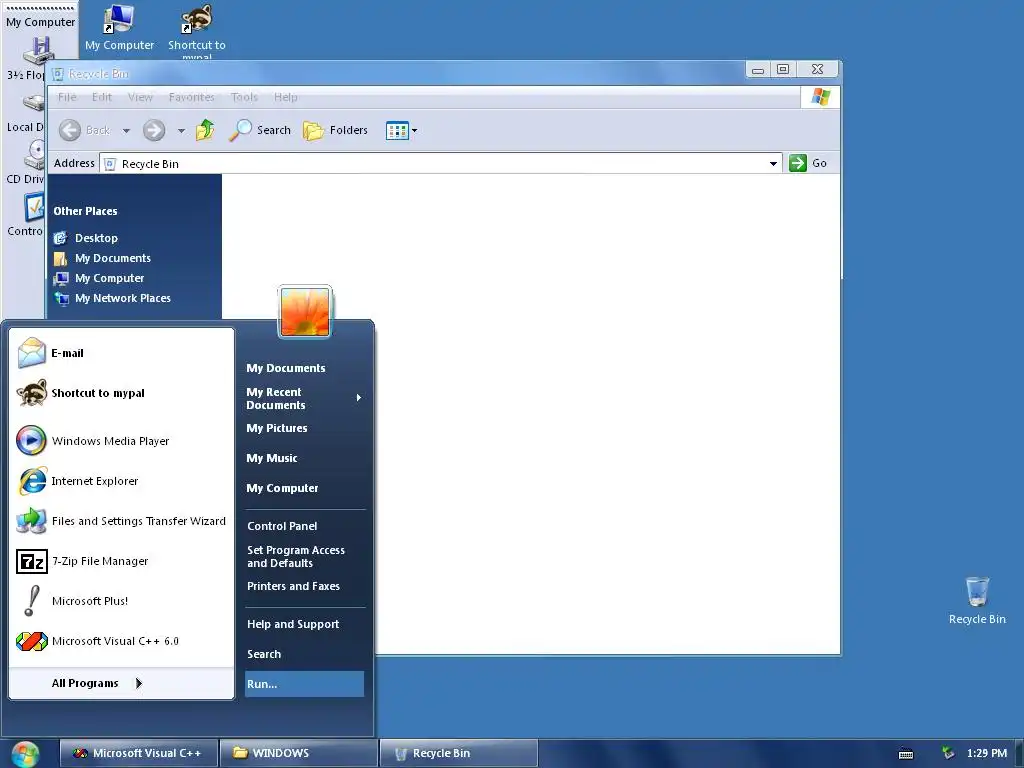Open the Tools menu

click(x=244, y=97)
